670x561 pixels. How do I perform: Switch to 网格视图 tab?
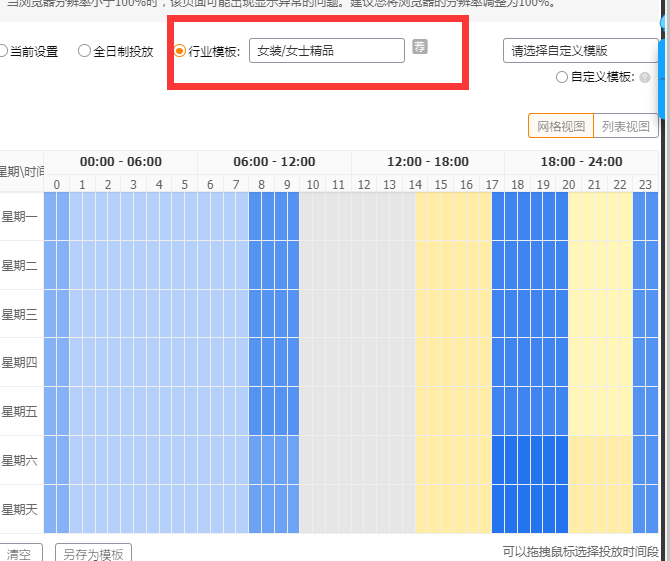561,126
